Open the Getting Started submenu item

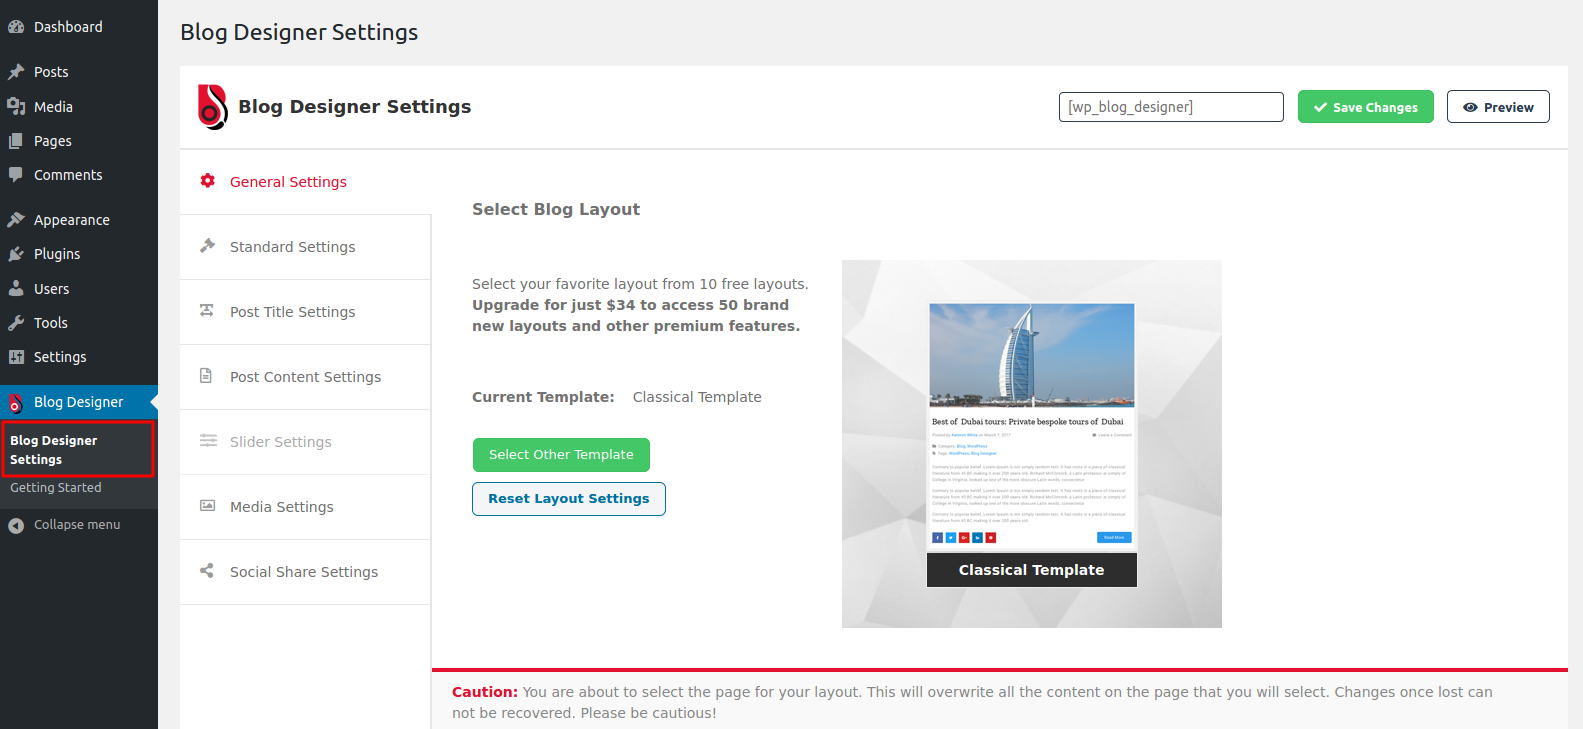pos(56,488)
